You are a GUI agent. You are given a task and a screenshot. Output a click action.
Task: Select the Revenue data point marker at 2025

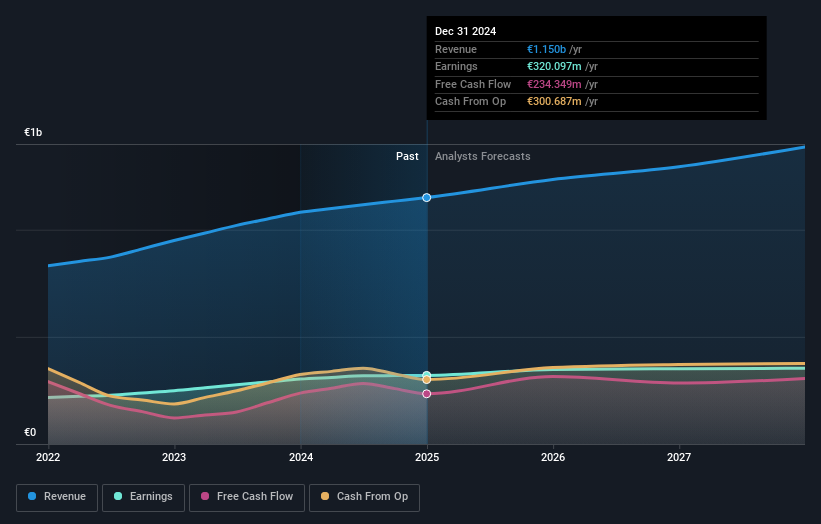pyautogui.click(x=427, y=197)
